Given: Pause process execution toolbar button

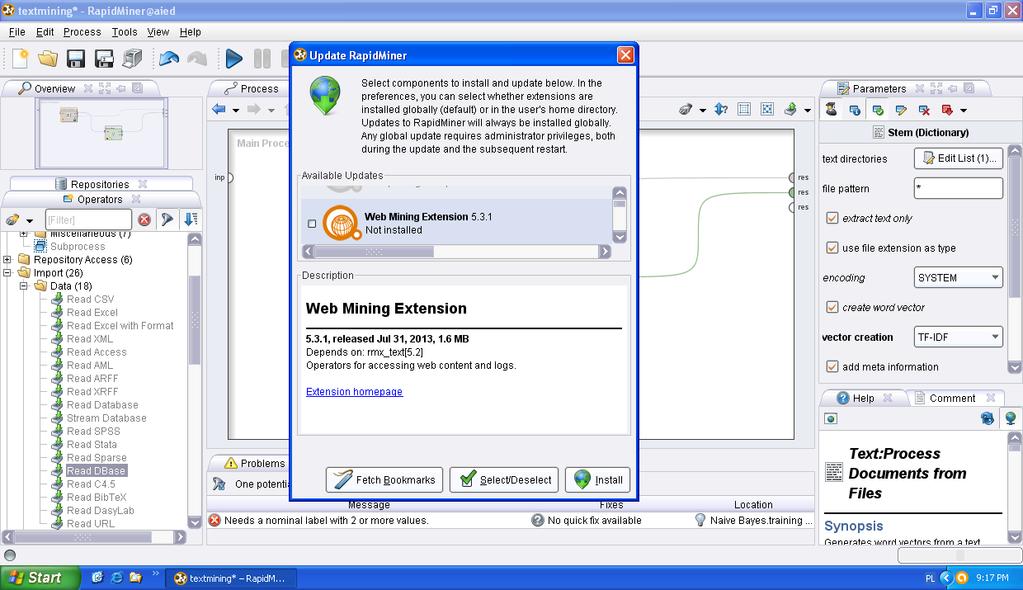Looking at the screenshot, I should (x=262, y=59).
